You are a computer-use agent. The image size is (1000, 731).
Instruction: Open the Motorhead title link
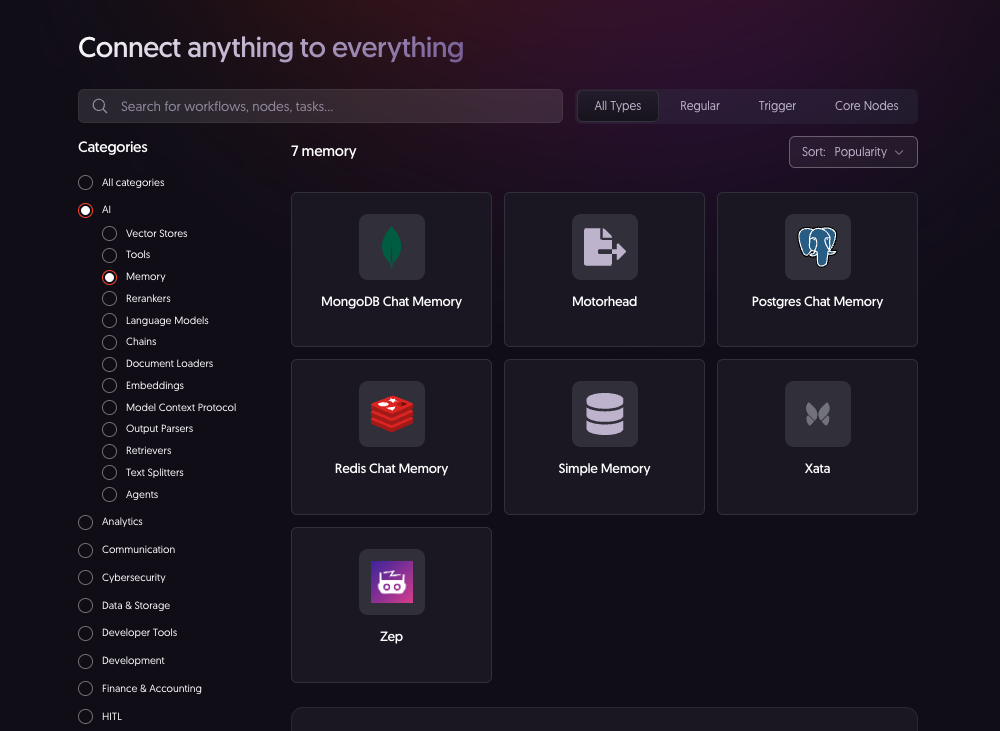click(605, 302)
